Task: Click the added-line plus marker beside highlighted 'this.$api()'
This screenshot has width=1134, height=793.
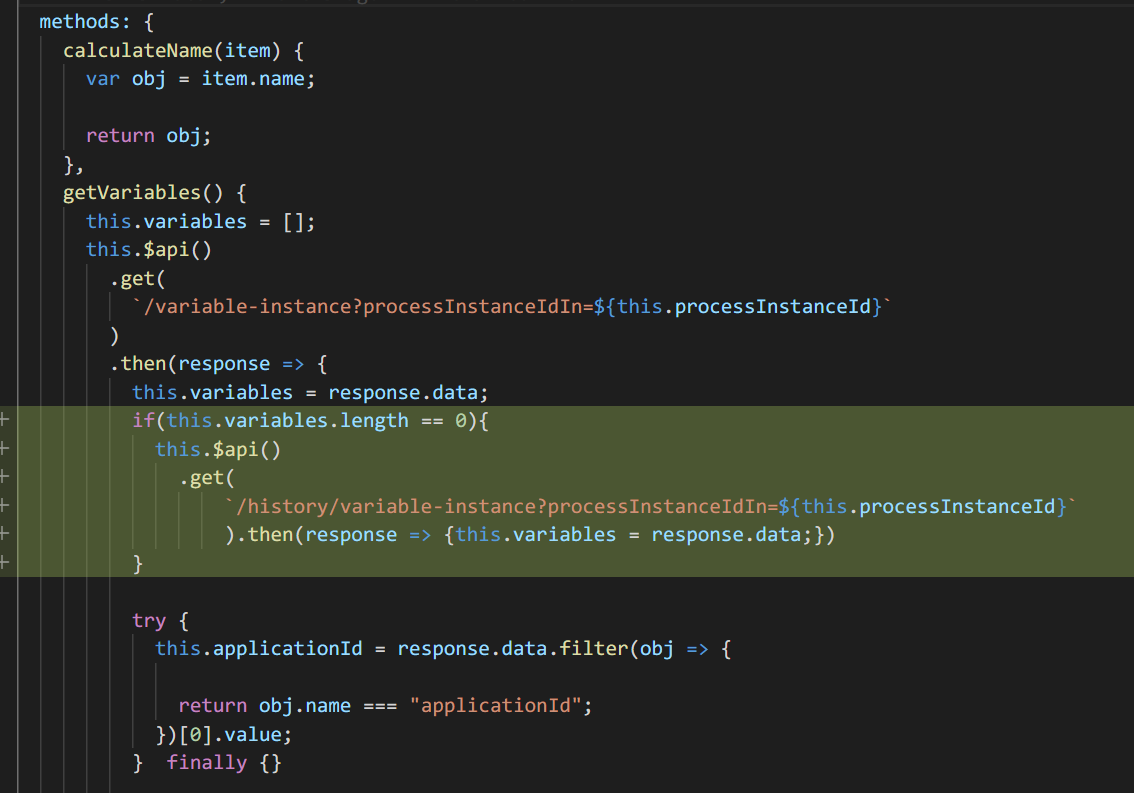Action: tap(4, 449)
